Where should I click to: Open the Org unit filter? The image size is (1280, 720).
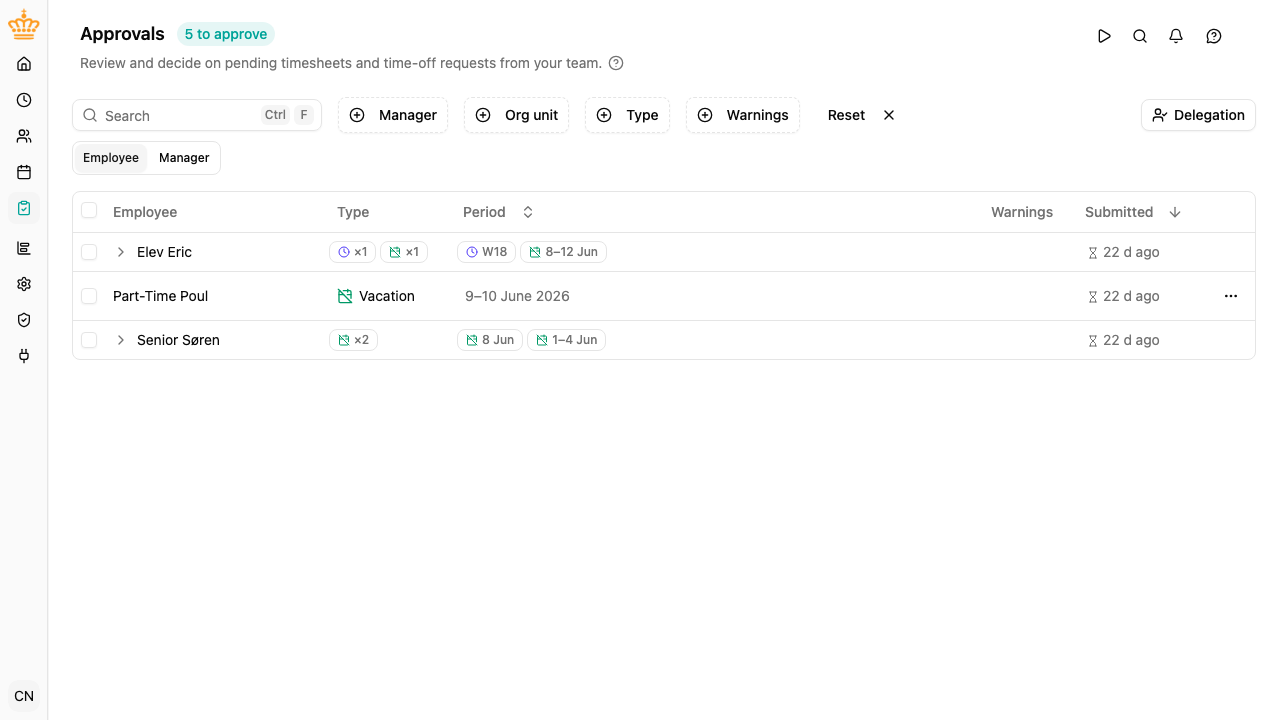[516, 115]
